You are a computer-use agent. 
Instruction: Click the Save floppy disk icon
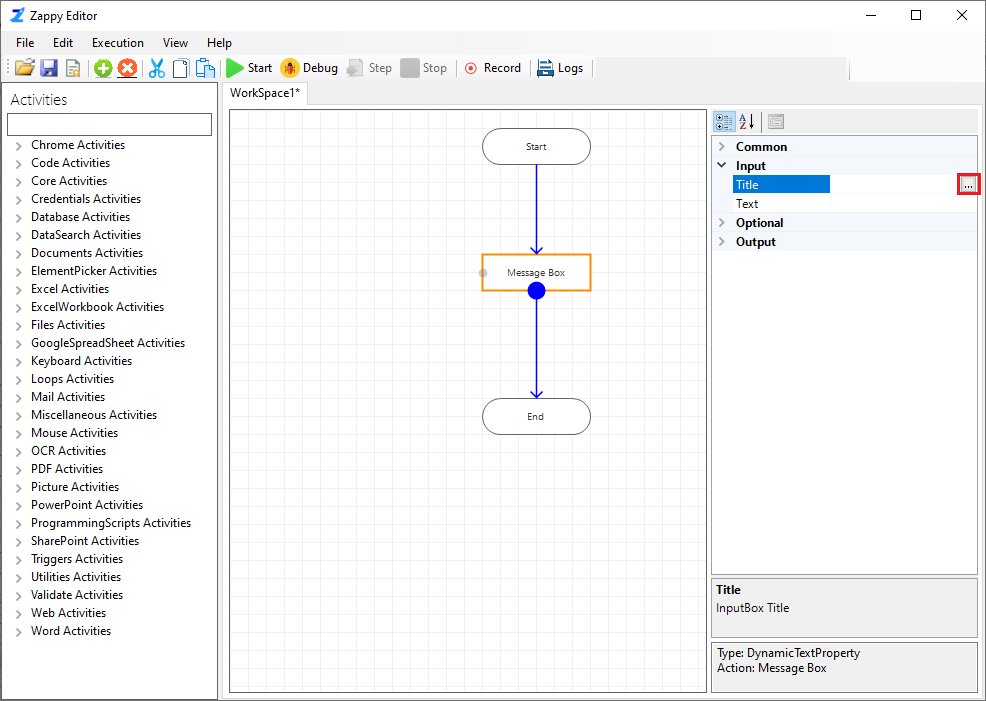coord(49,68)
